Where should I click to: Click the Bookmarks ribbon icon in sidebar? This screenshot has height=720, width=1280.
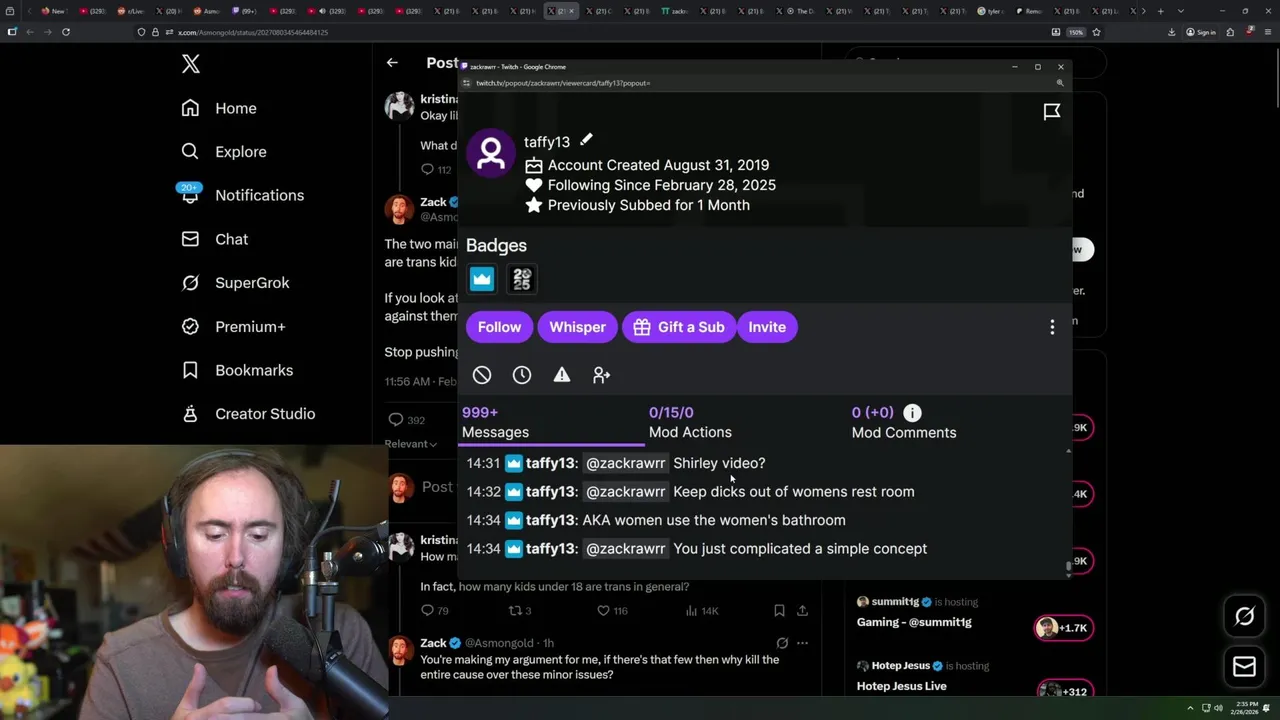pyautogui.click(x=190, y=370)
